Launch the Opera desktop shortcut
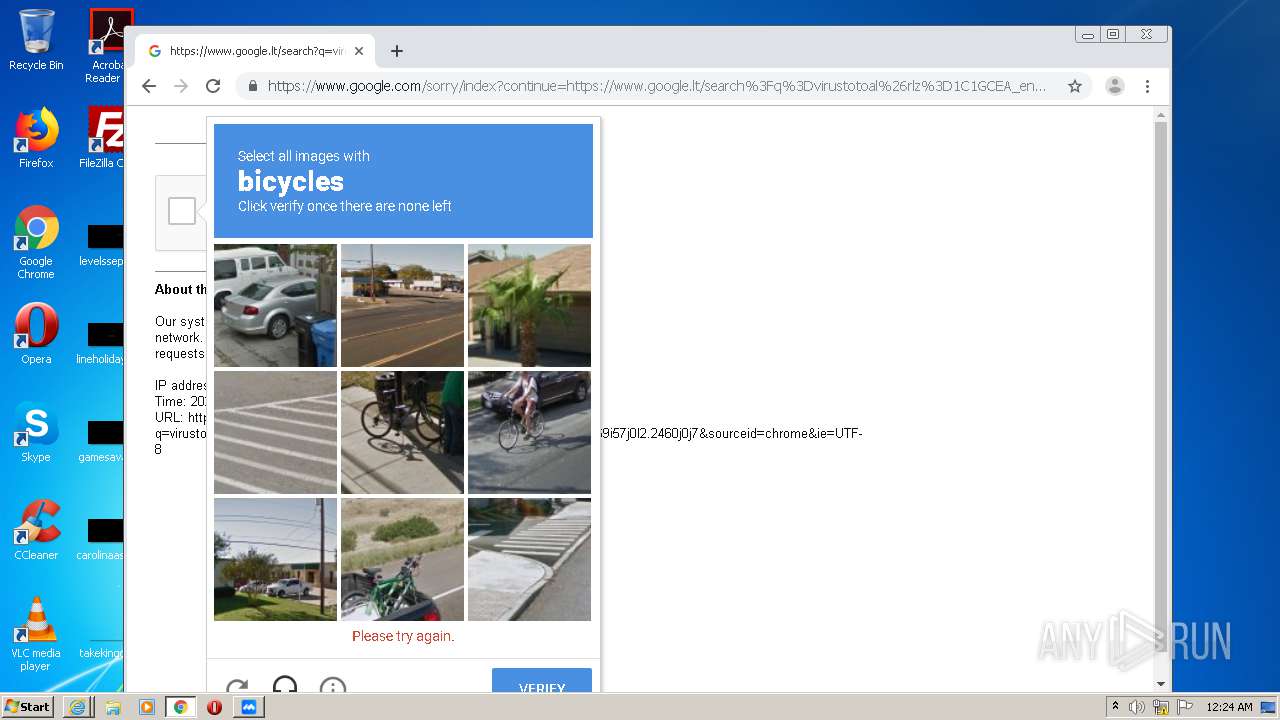The width and height of the screenshot is (1280, 720). tap(36, 333)
